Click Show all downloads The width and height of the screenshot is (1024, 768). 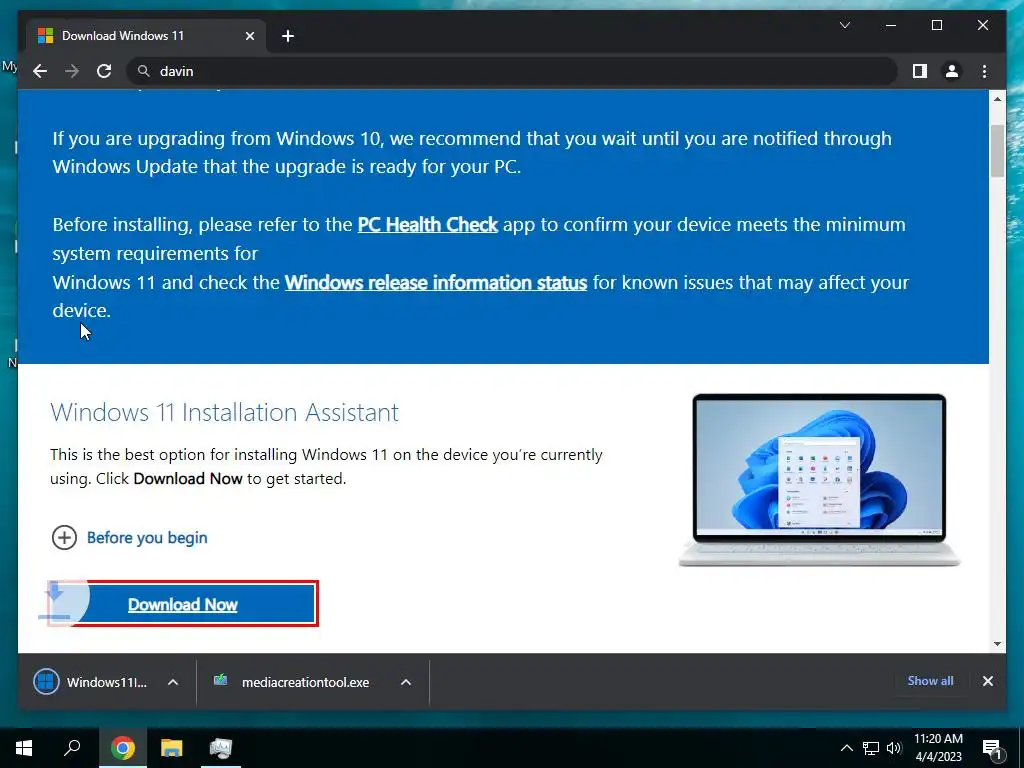click(x=930, y=680)
